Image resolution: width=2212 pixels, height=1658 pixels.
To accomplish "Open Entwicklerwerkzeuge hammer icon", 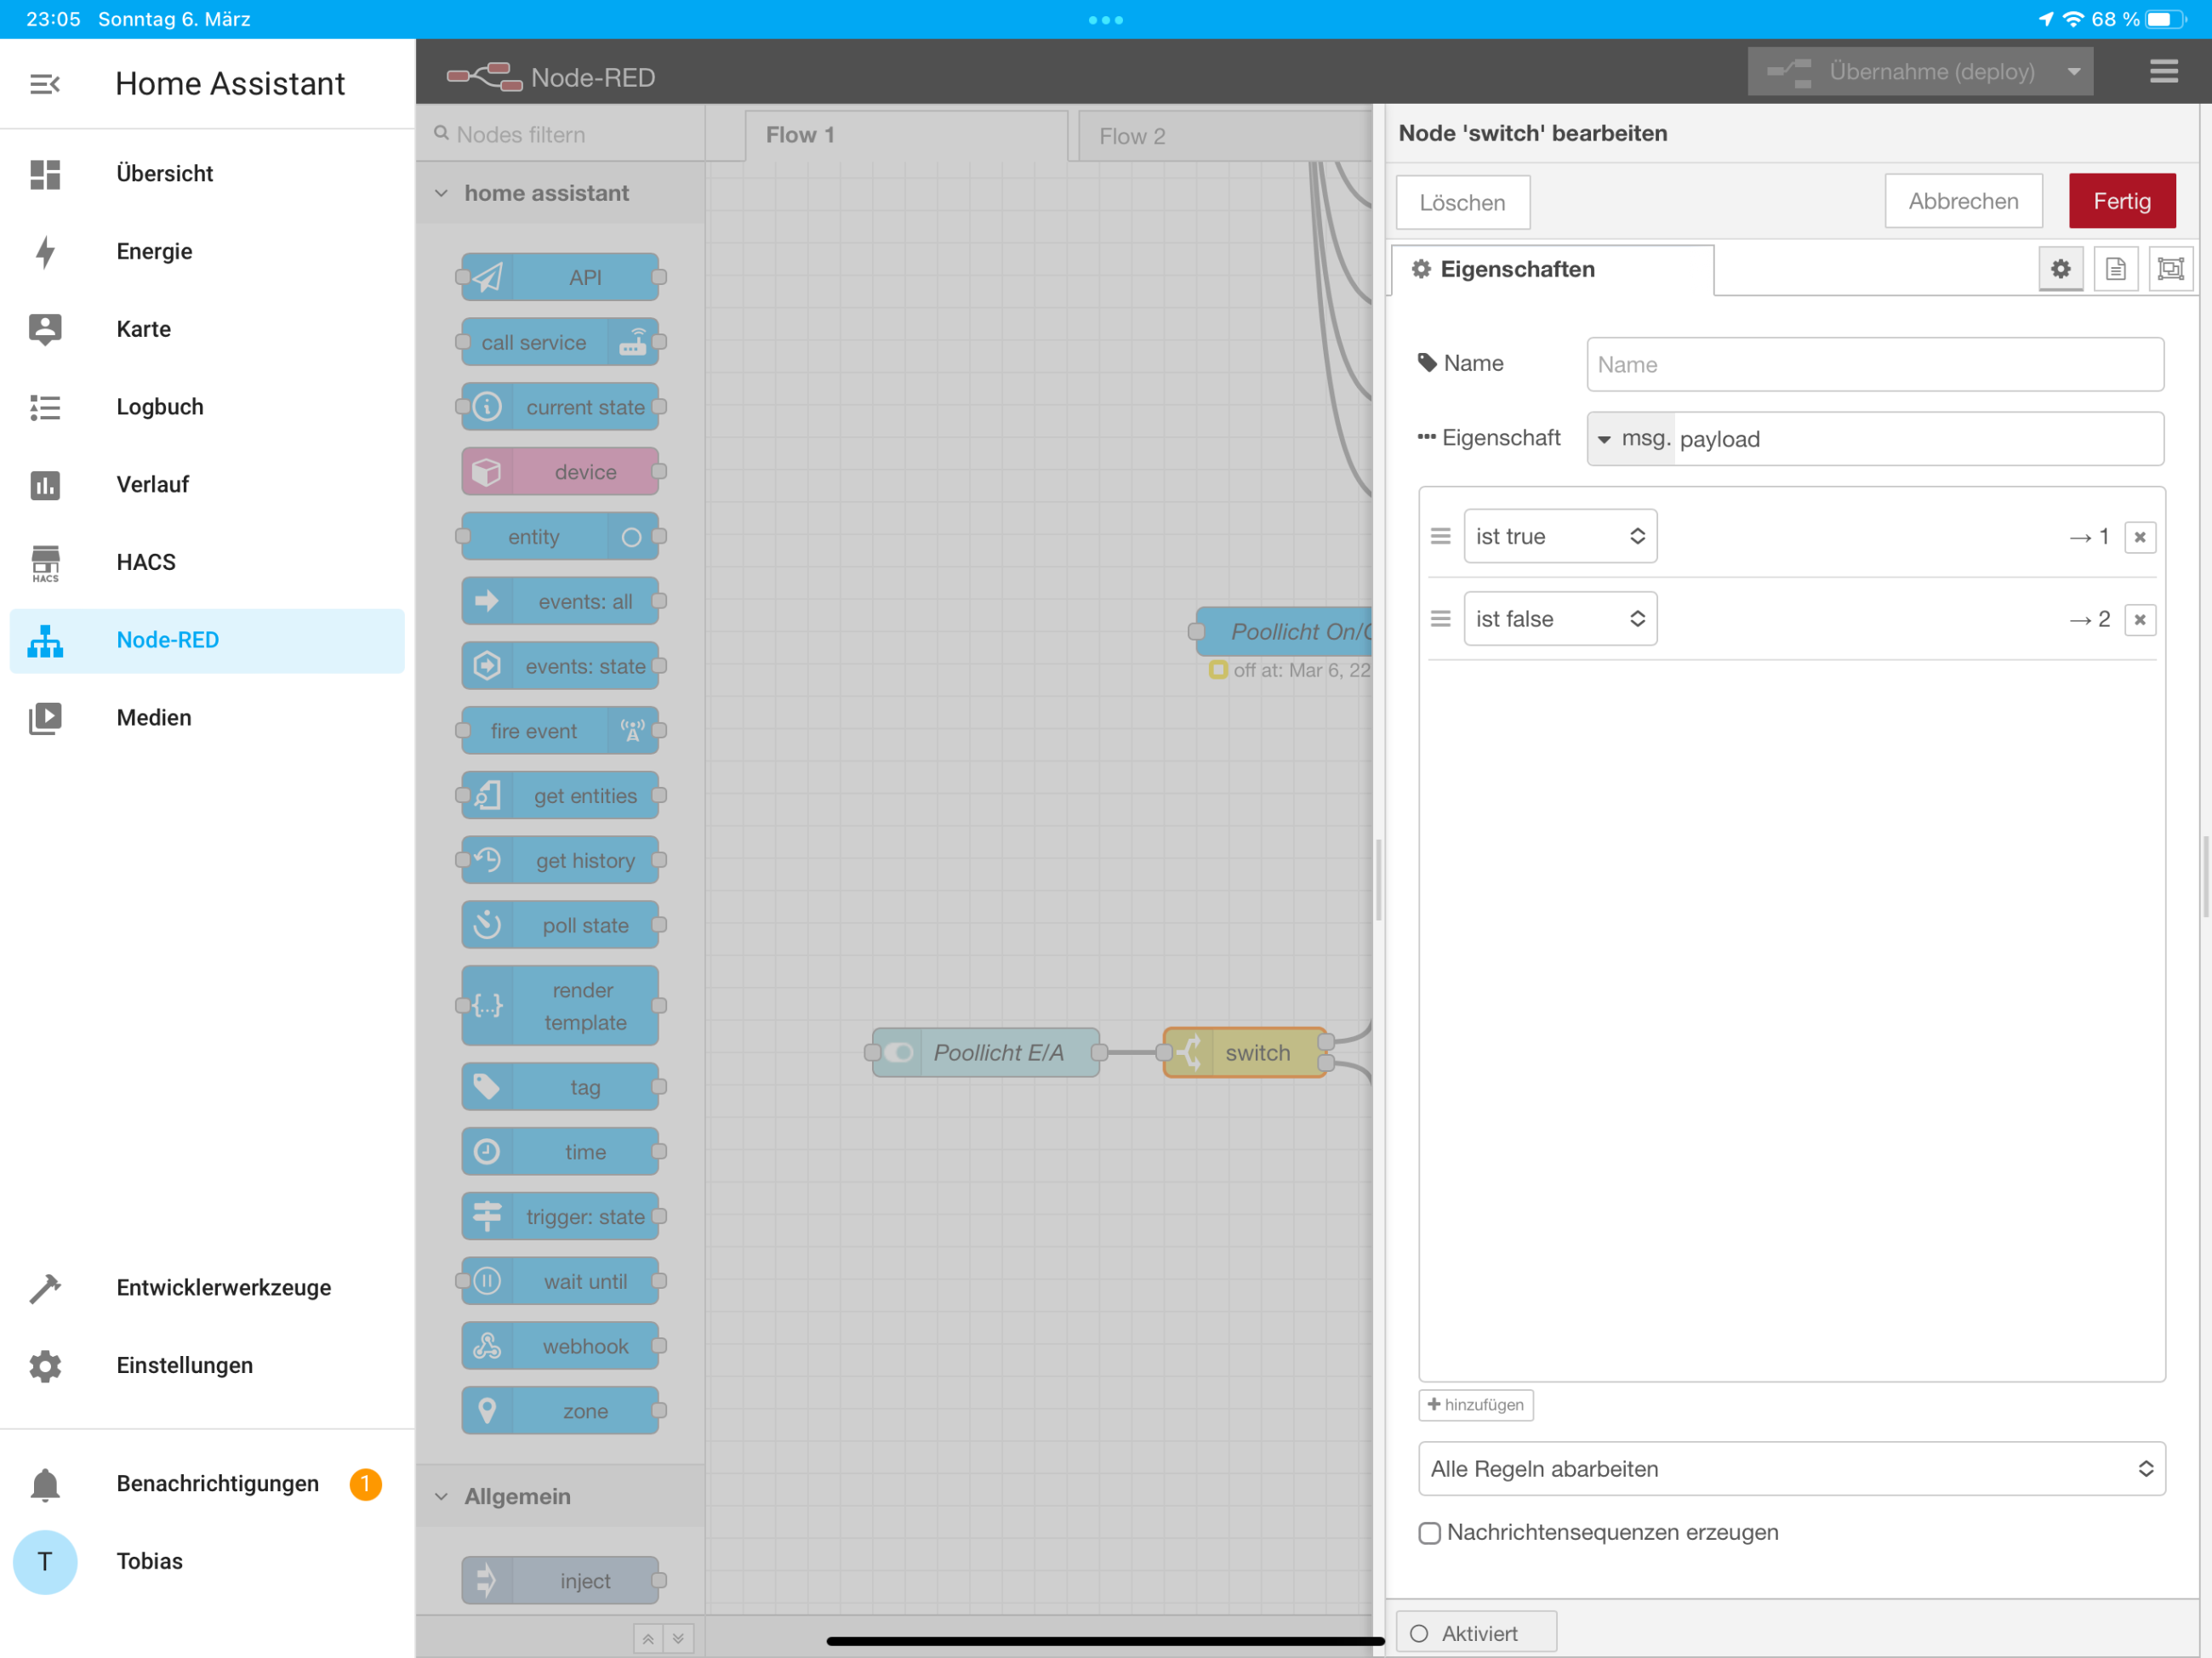I will pyautogui.click(x=45, y=1288).
